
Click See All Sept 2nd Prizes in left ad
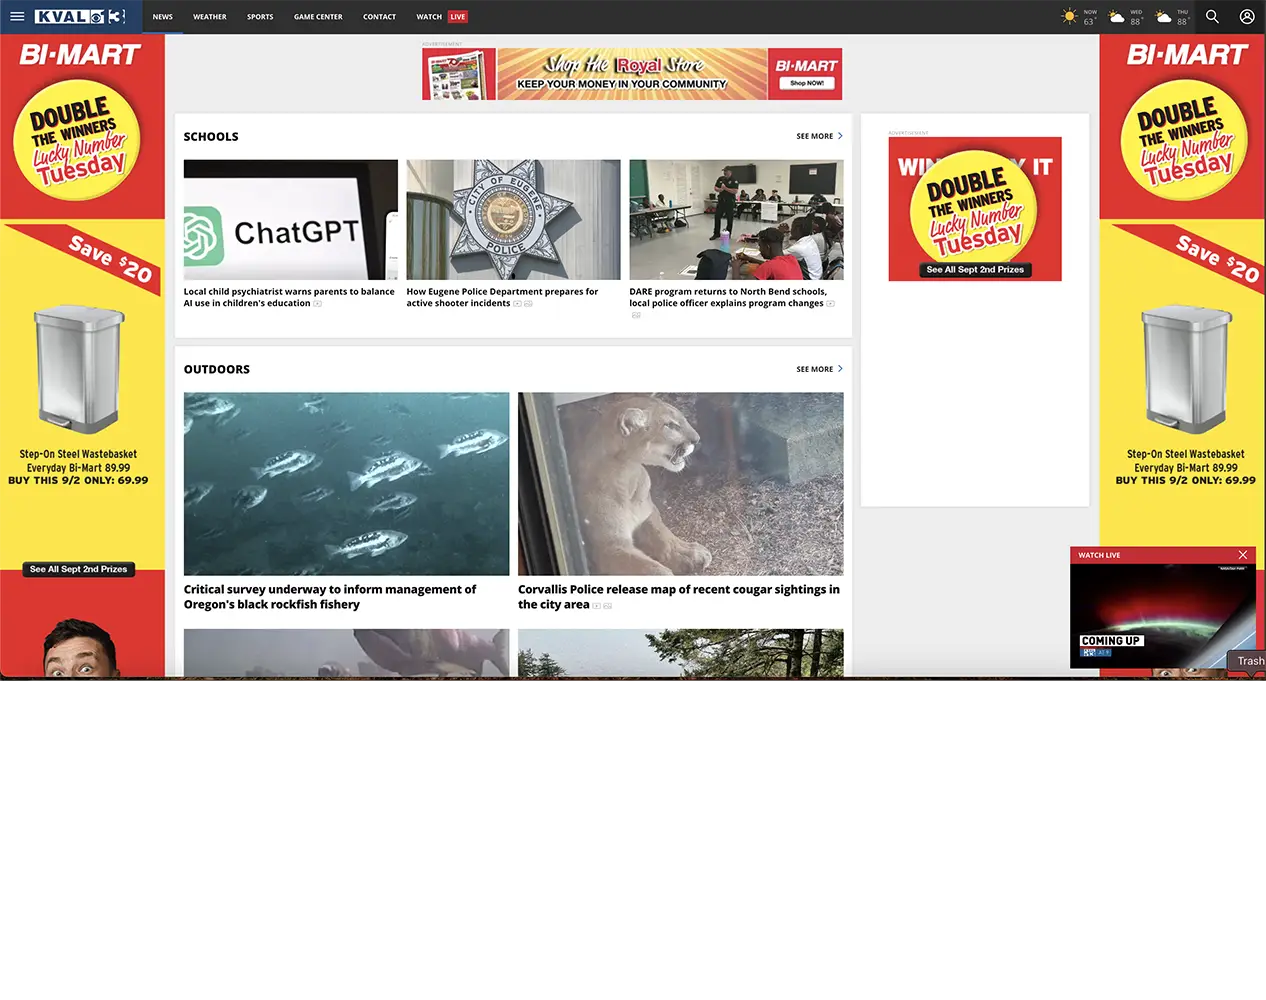[x=79, y=569]
